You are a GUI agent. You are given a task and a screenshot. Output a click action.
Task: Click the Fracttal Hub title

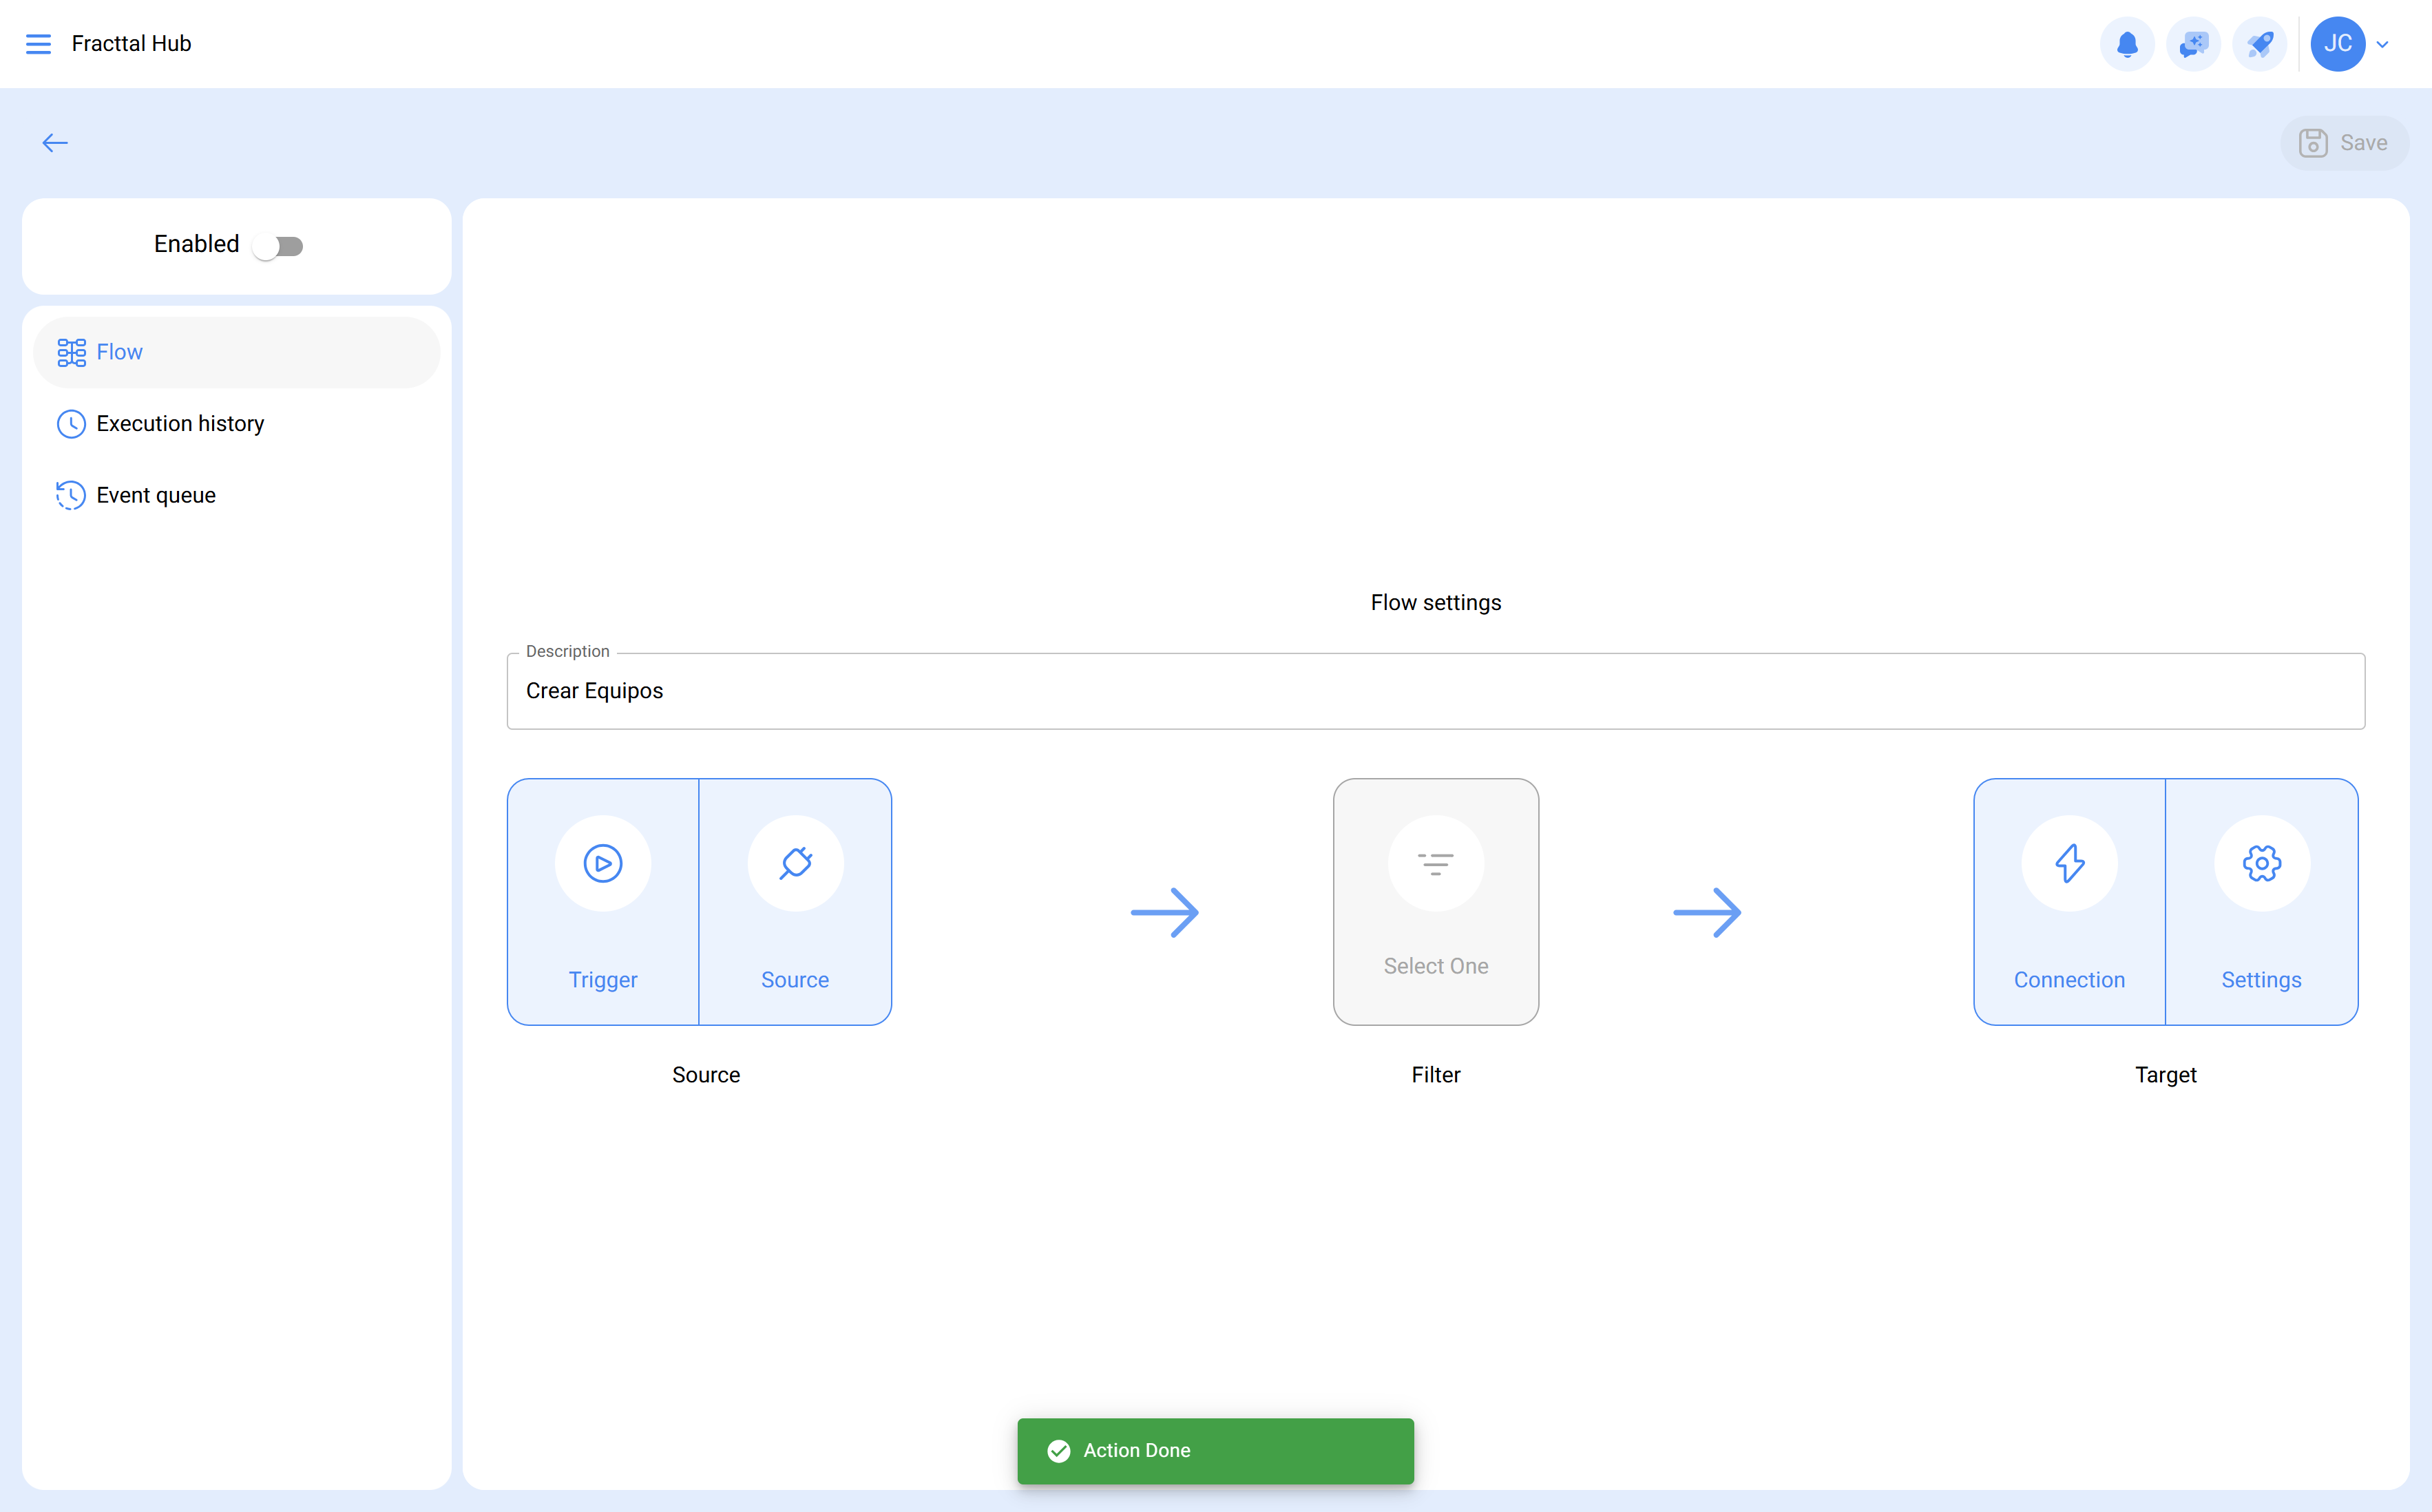click(x=131, y=44)
